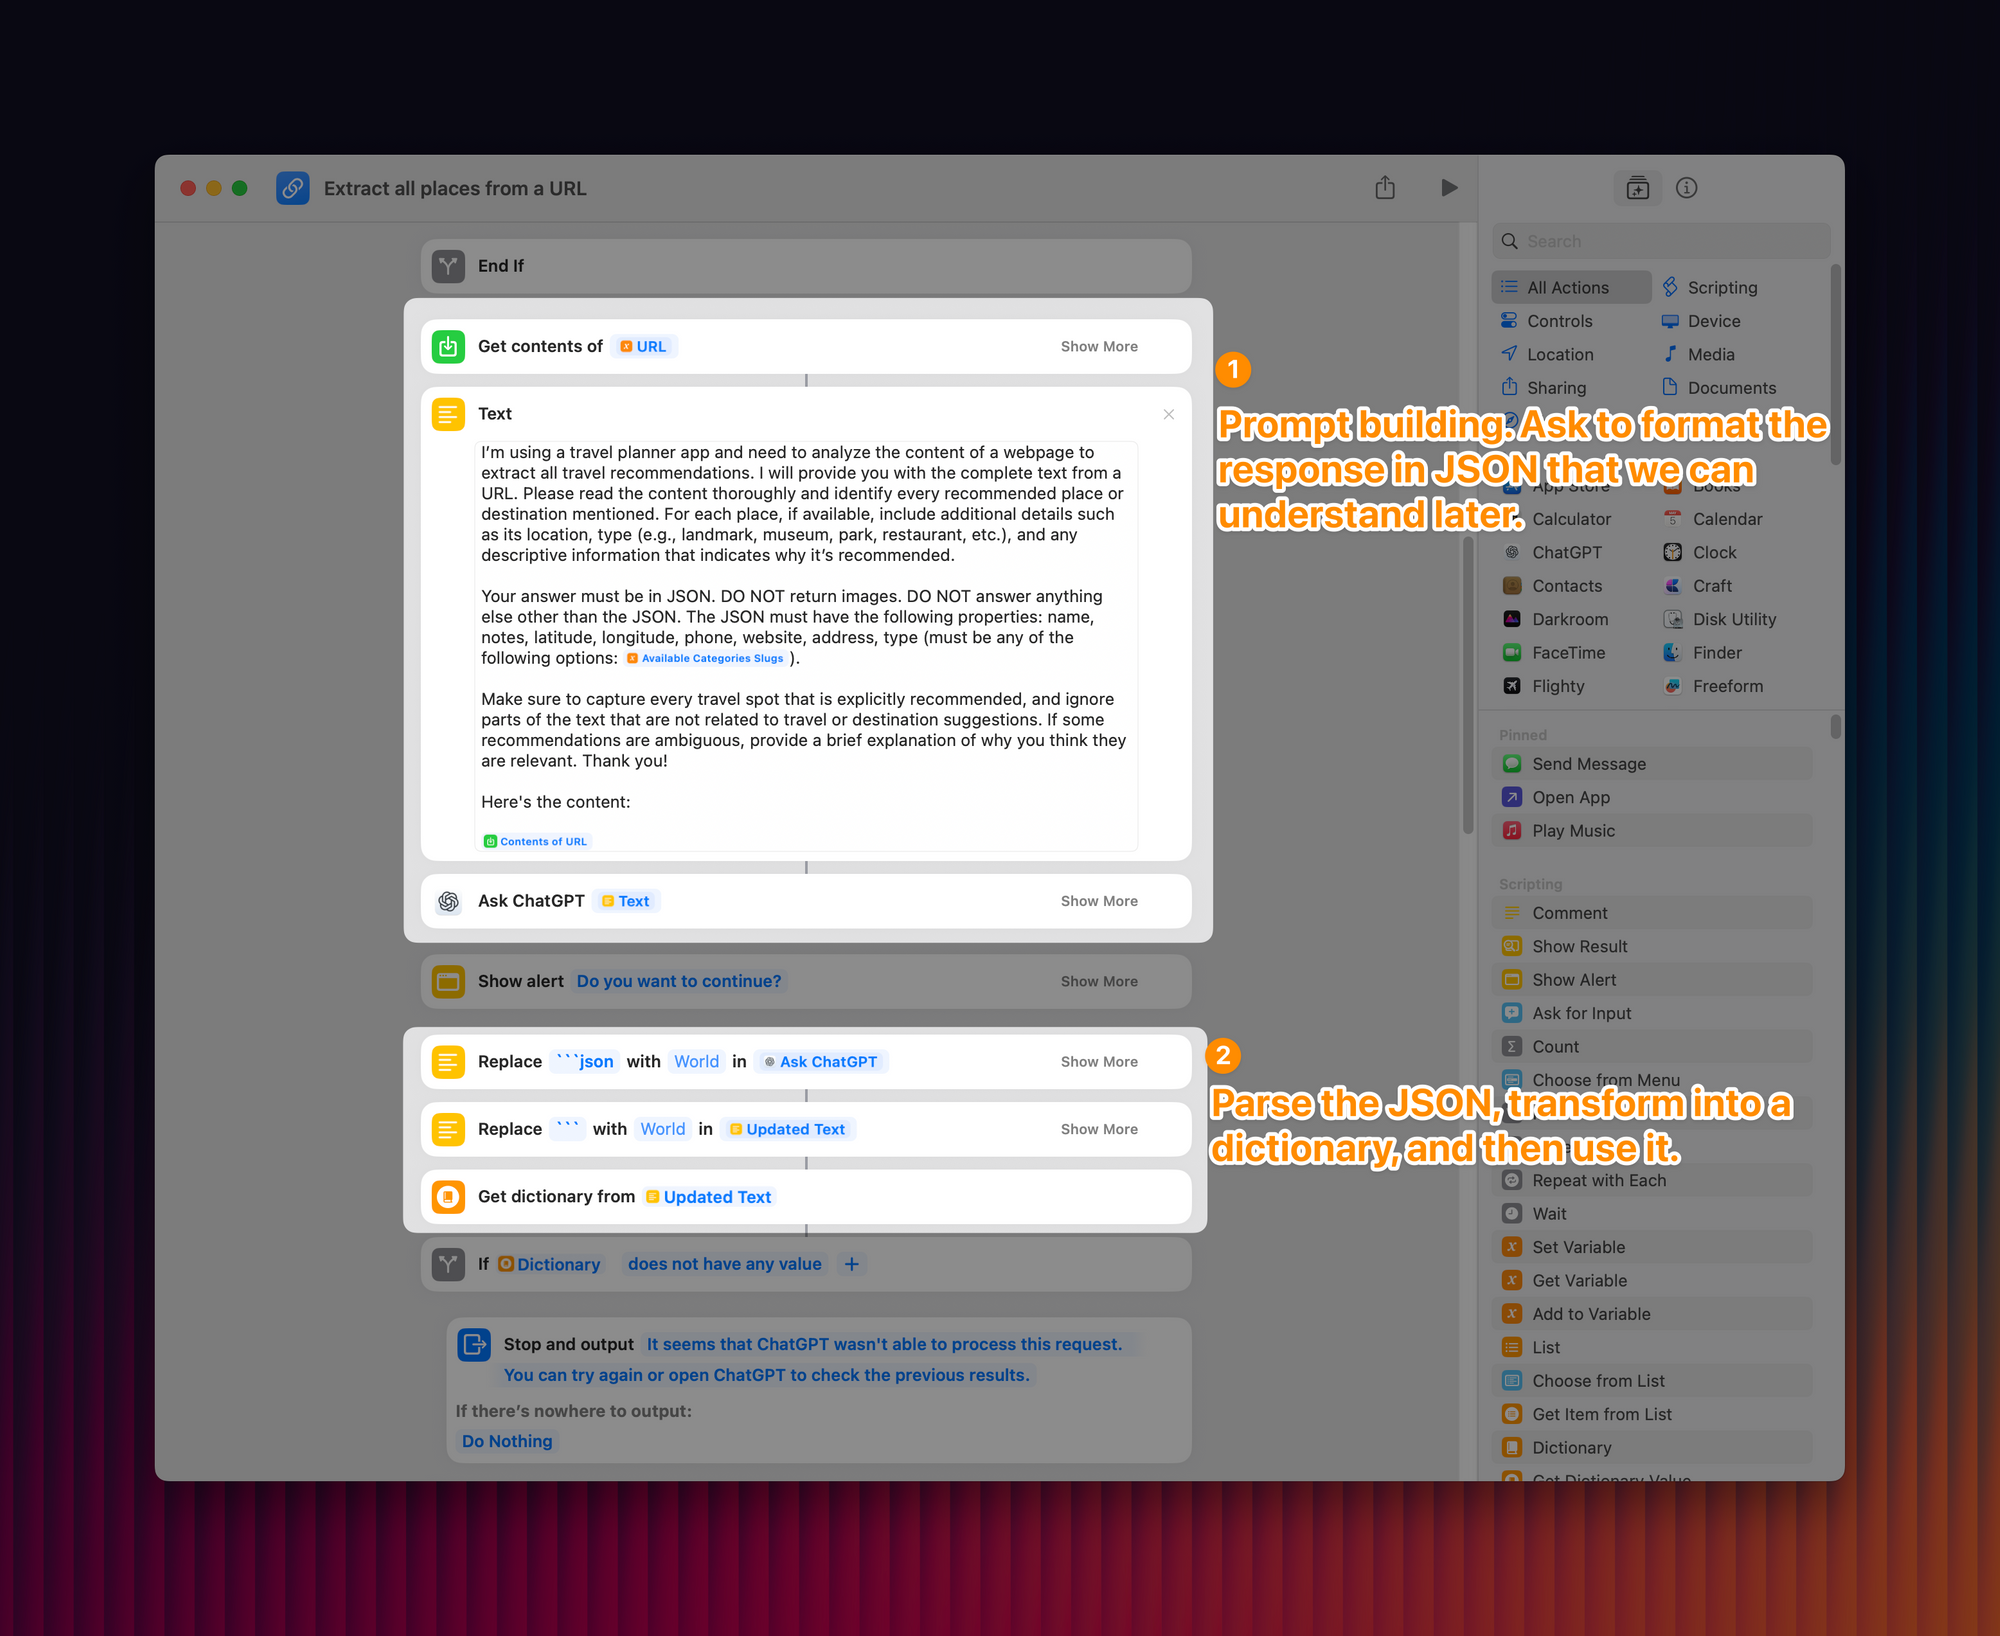Add the Count action
The height and width of the screenshot is (1636, 2000).
click(x=1652, y=1047)
